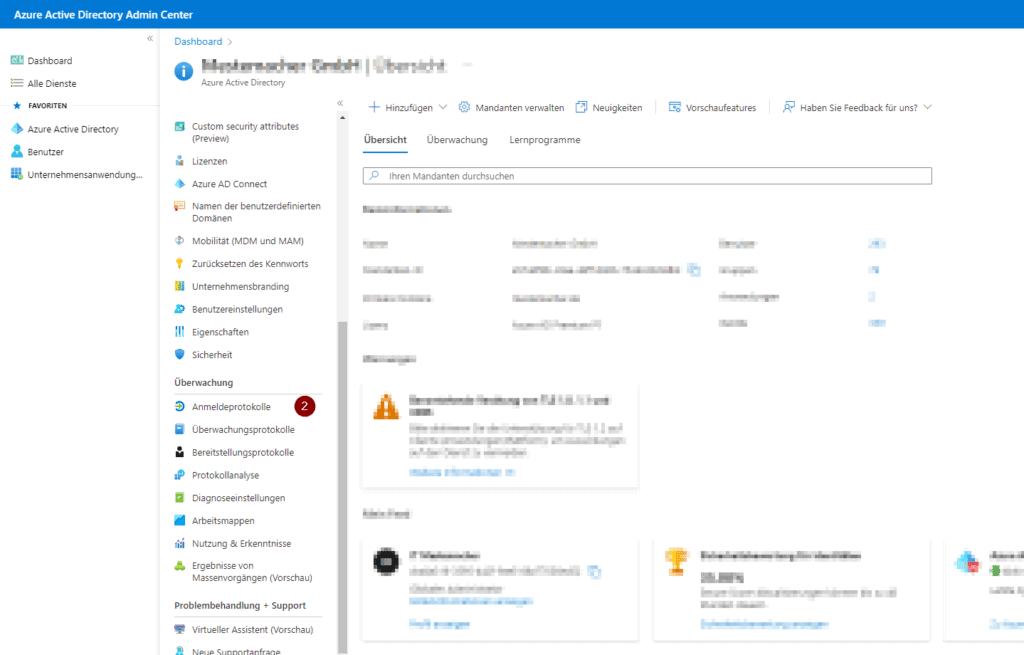Click the Eigenschaften bars icon
The height and width of the screenshot is (655, 1024).
click(x=180, y=332)
